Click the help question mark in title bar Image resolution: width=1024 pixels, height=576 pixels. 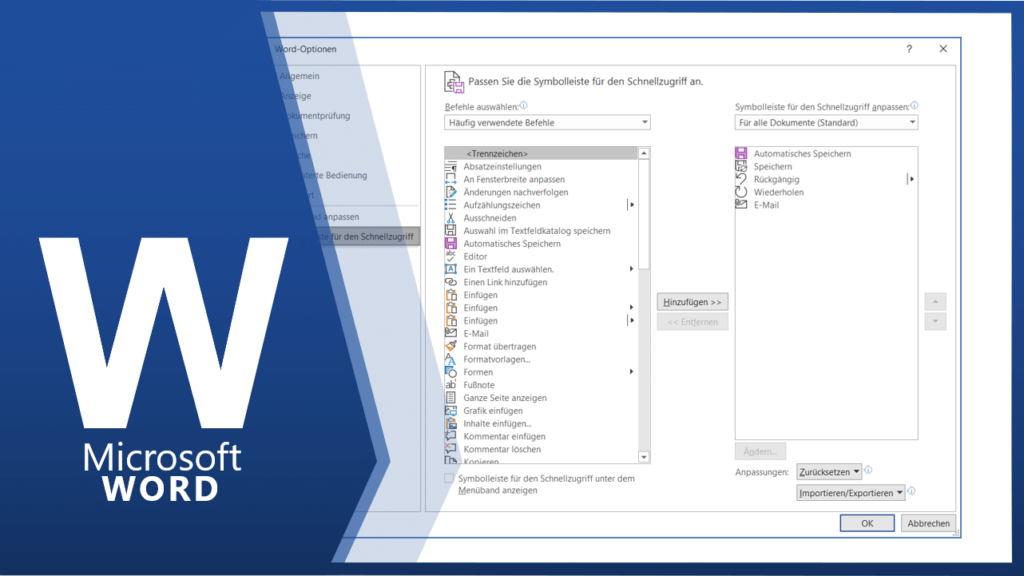pyautogui.click(x=909, y=49)
